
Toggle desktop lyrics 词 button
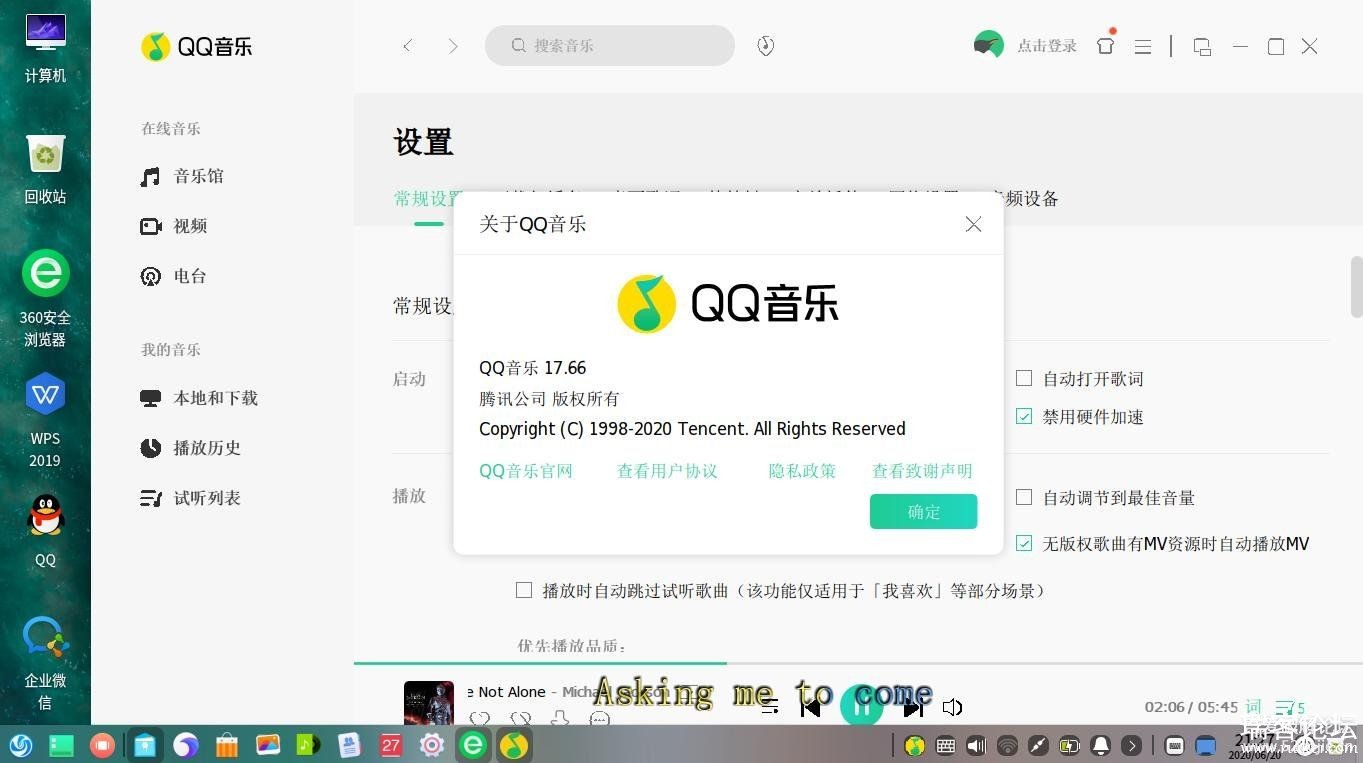[1253, 707]
